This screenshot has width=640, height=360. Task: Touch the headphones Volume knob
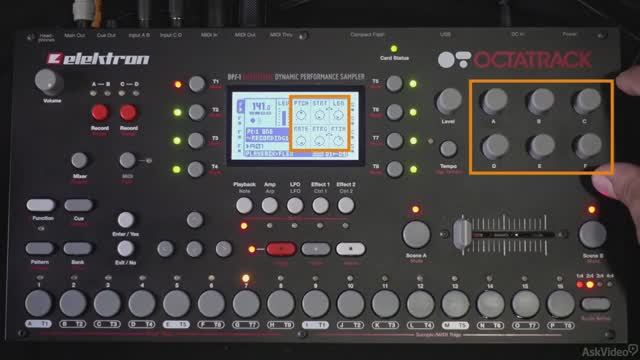point(49,82)
